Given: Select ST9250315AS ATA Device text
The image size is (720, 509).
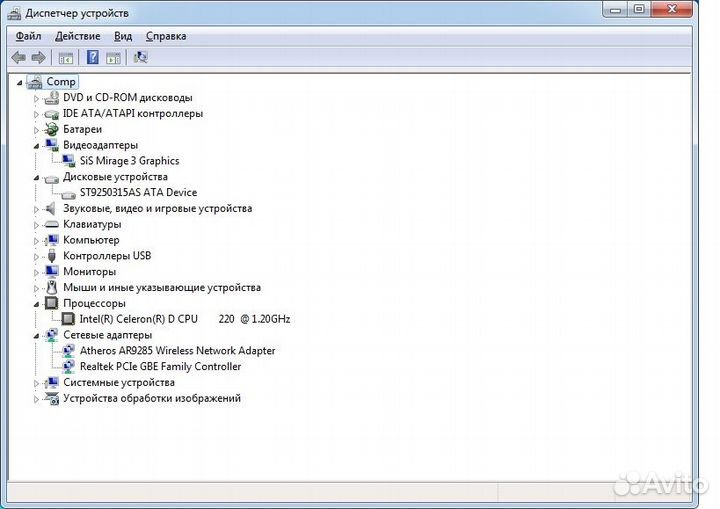Looking at the screenshot, I should [x=138, y=192].
